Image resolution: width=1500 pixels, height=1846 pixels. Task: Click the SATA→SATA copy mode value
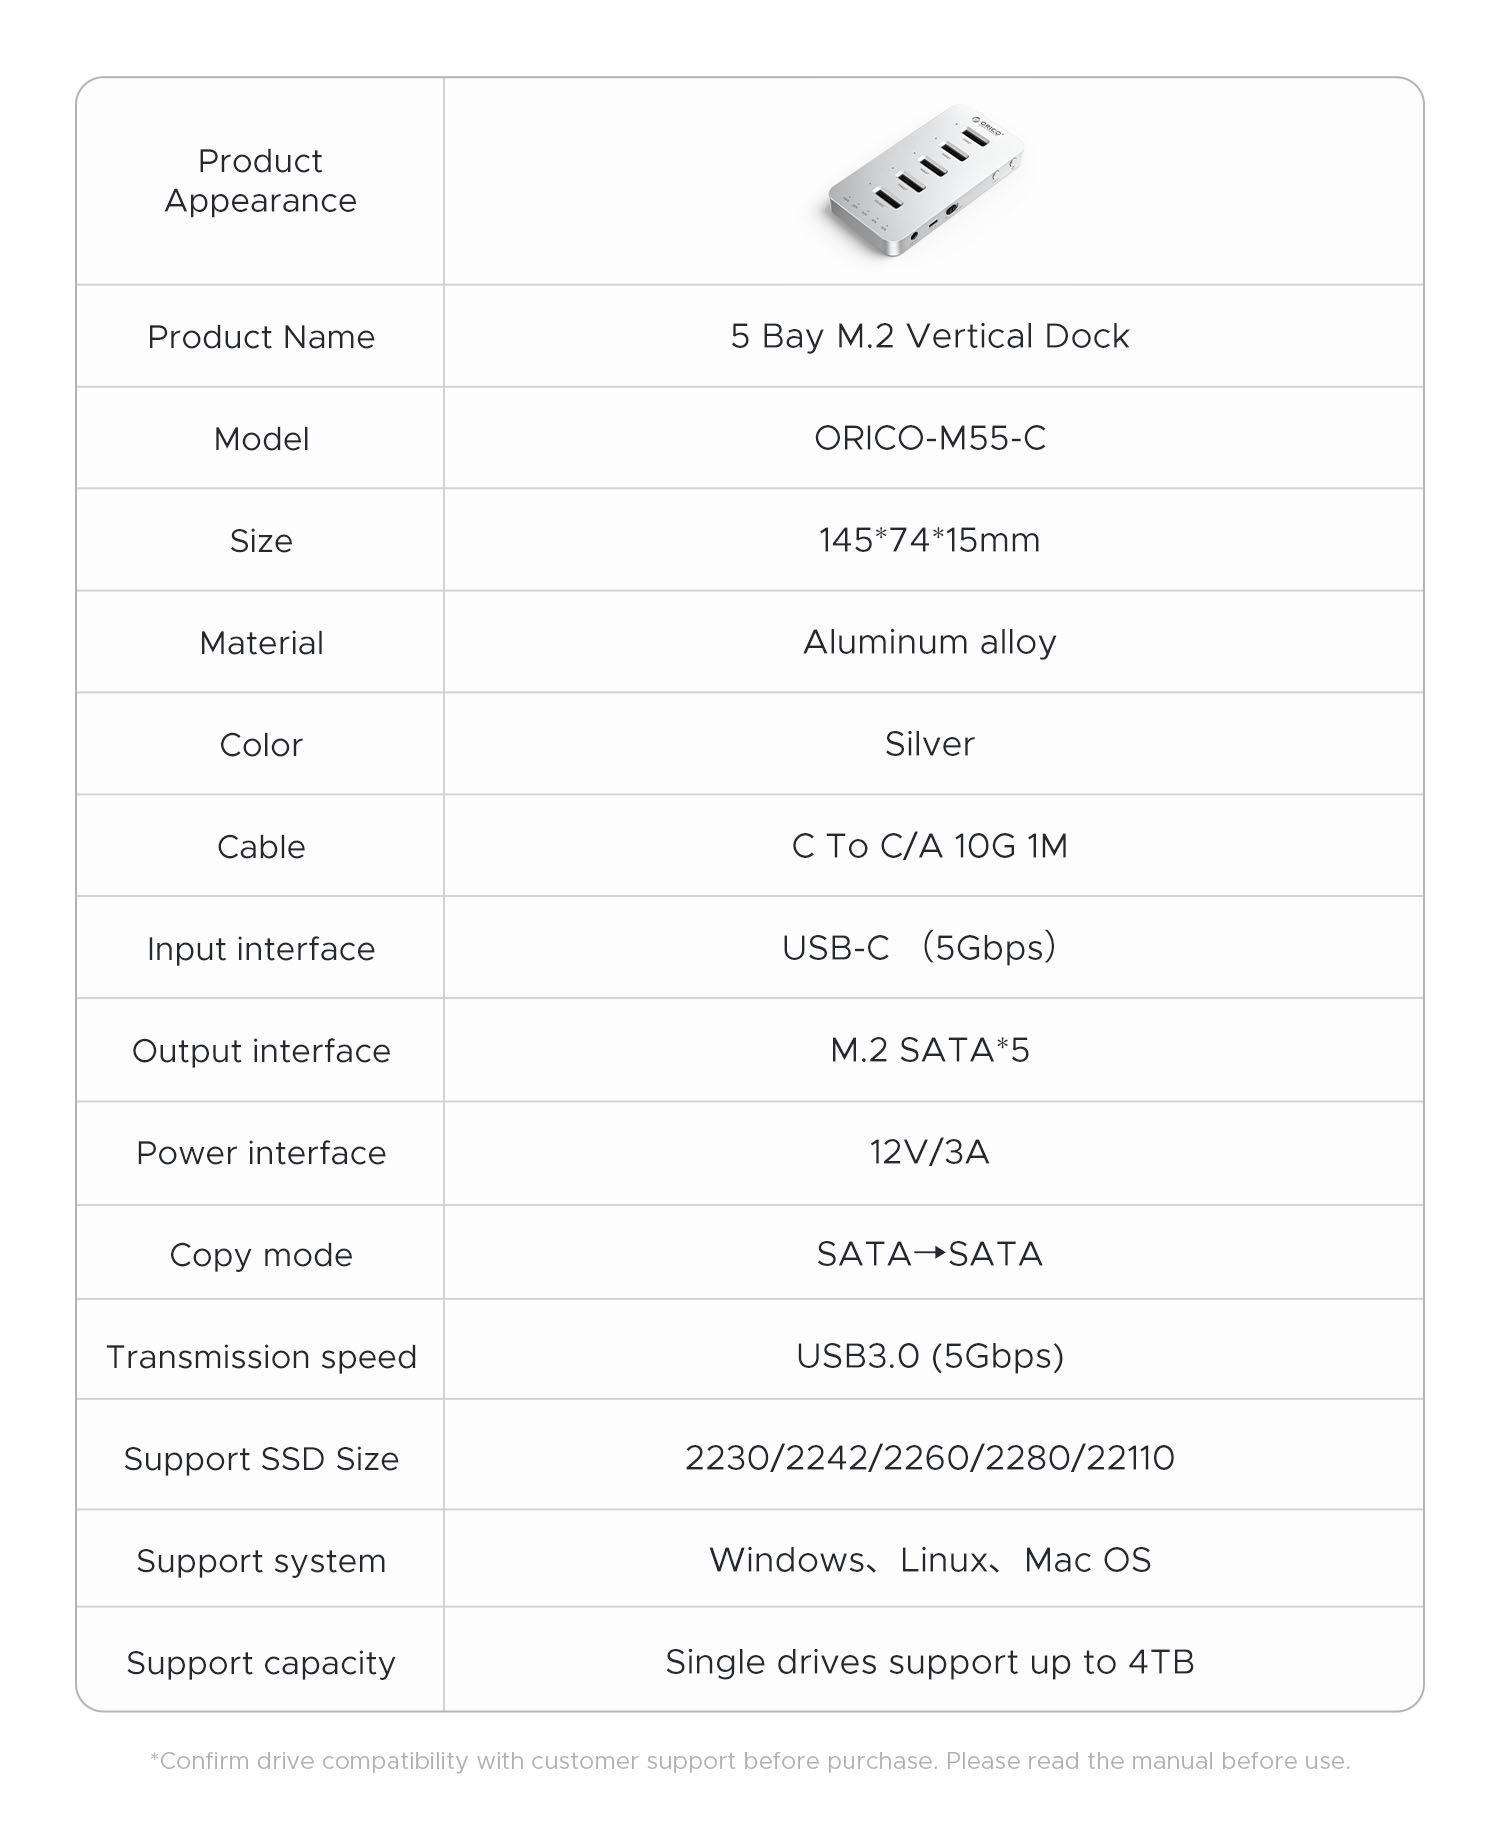pos(929,1254)
